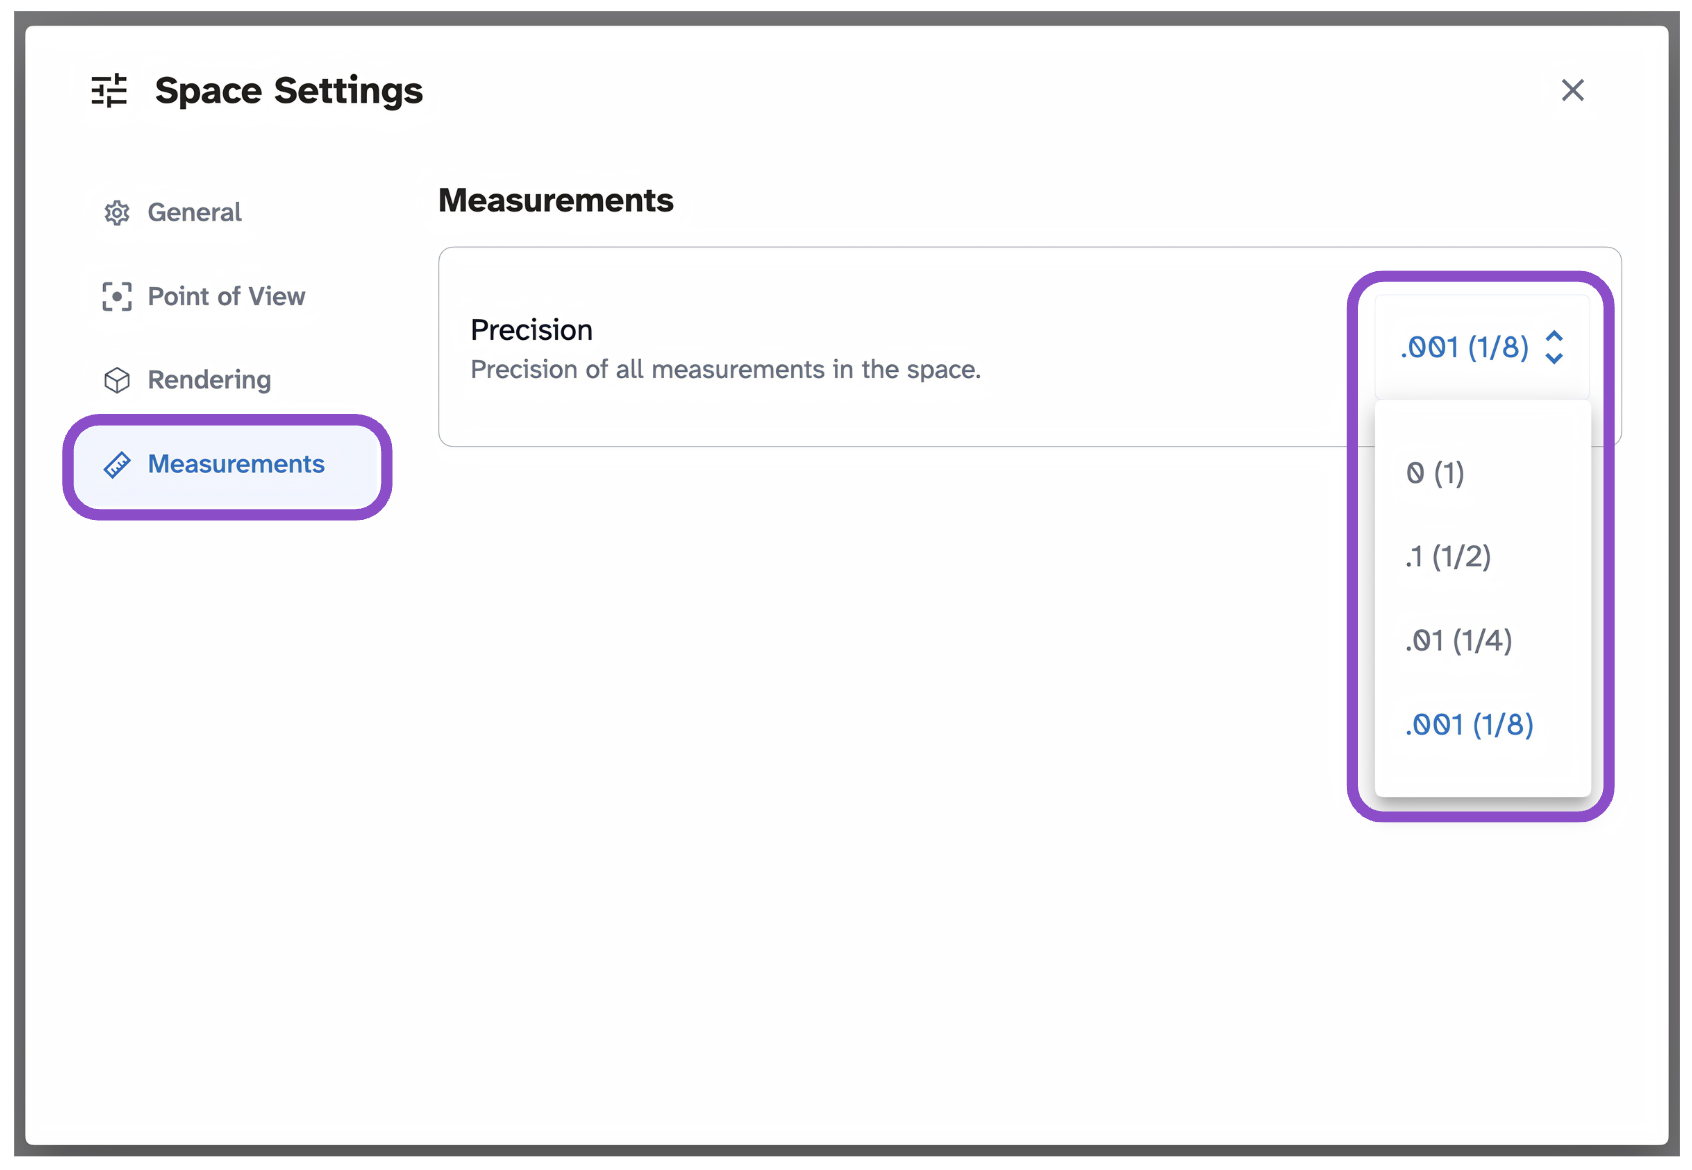Click the precision dropdown up-down chevron
The height and width of the screenshot is (1170, 1692).
click(x=1554, y=347)
